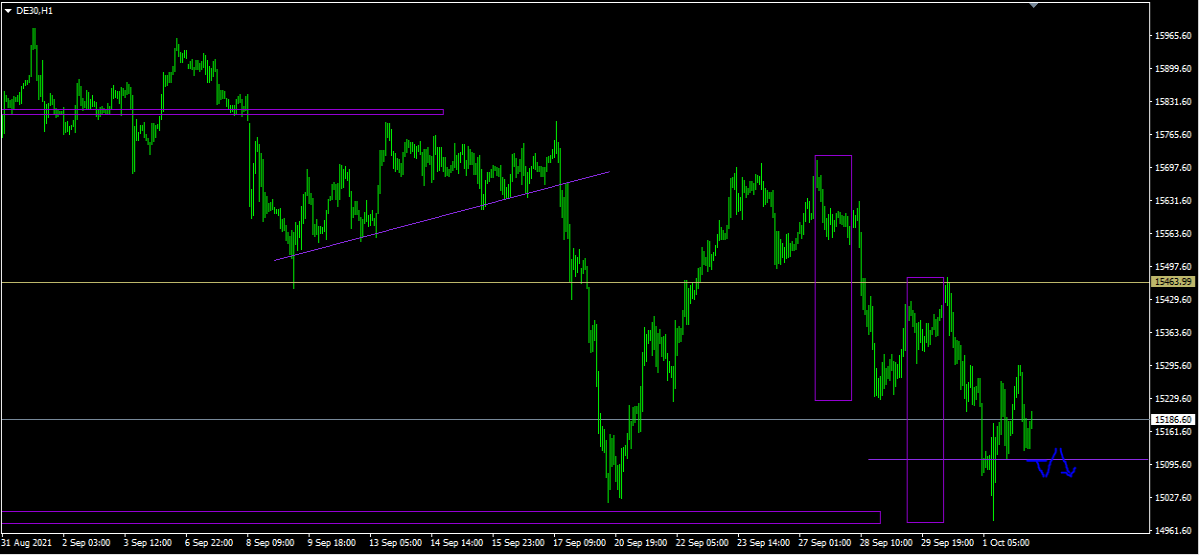Click the 15229.60 price axis label

click(x=1172, y=399)
